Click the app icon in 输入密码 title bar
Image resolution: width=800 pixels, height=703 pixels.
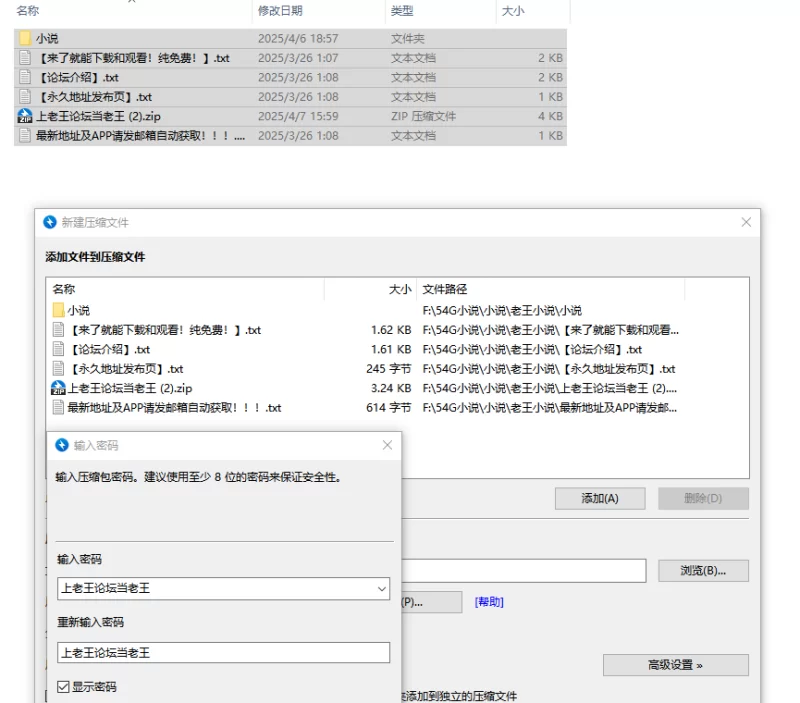click(x=62, y=445)
